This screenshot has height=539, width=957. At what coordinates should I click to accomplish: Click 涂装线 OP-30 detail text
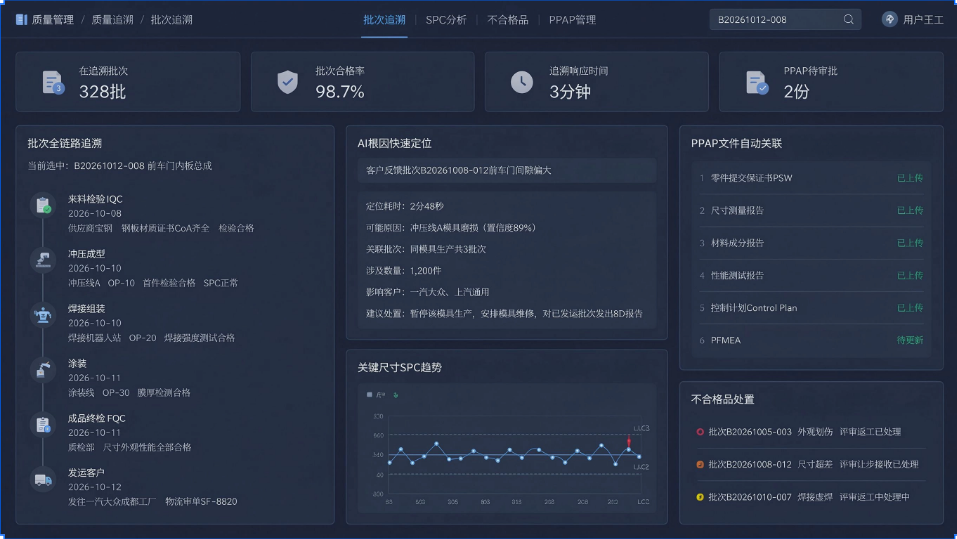(98, 393)
